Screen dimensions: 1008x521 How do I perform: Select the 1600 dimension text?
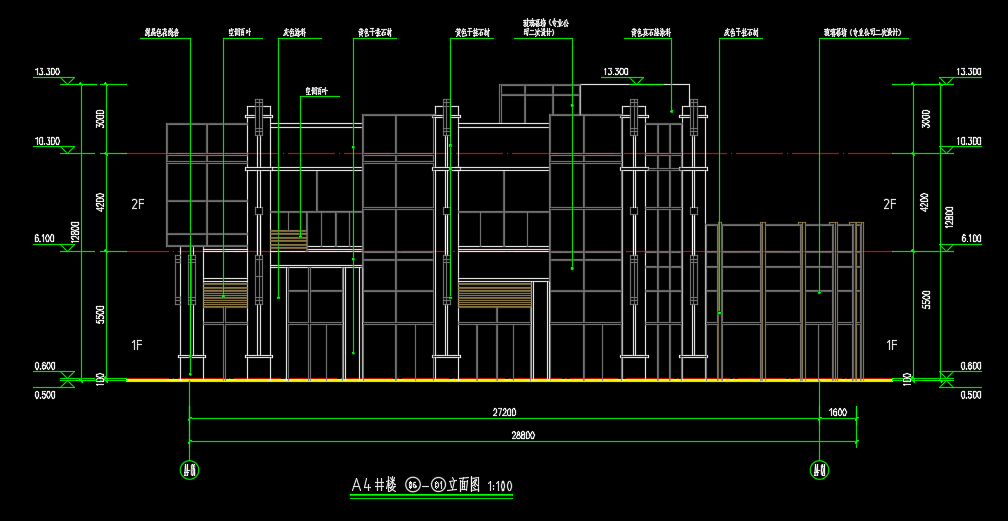[838, 412]
